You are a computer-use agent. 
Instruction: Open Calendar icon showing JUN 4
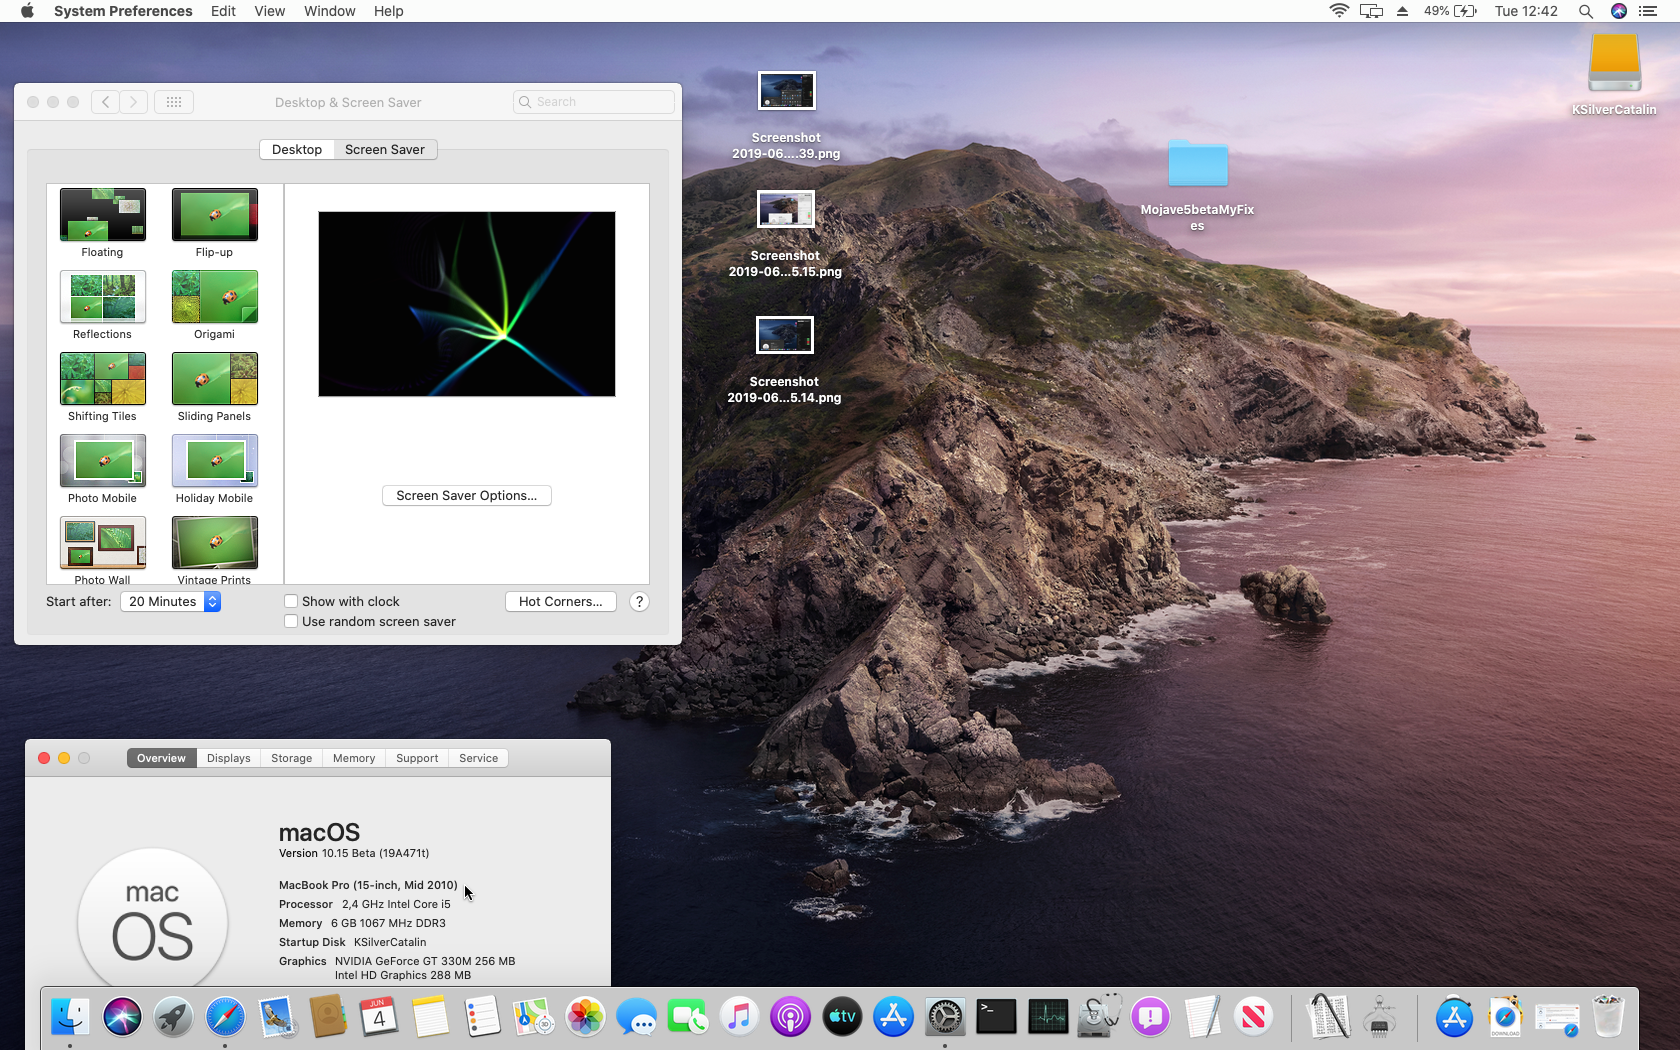point(378,1018)
